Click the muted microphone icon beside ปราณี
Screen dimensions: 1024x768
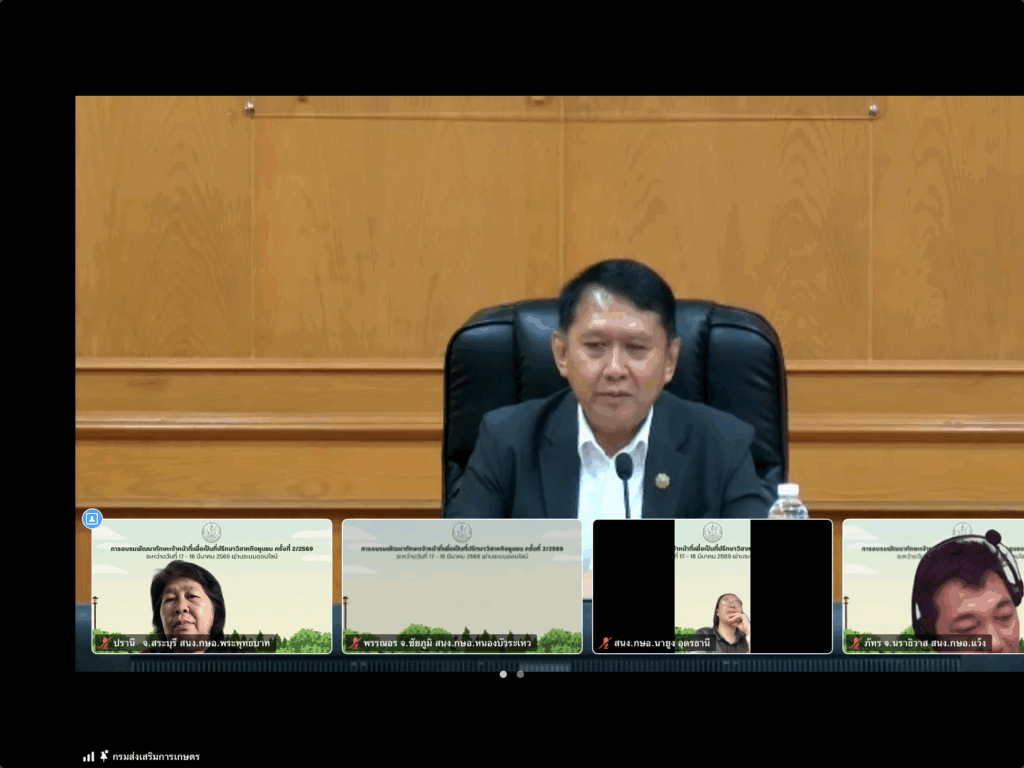[x=104, y=643]
